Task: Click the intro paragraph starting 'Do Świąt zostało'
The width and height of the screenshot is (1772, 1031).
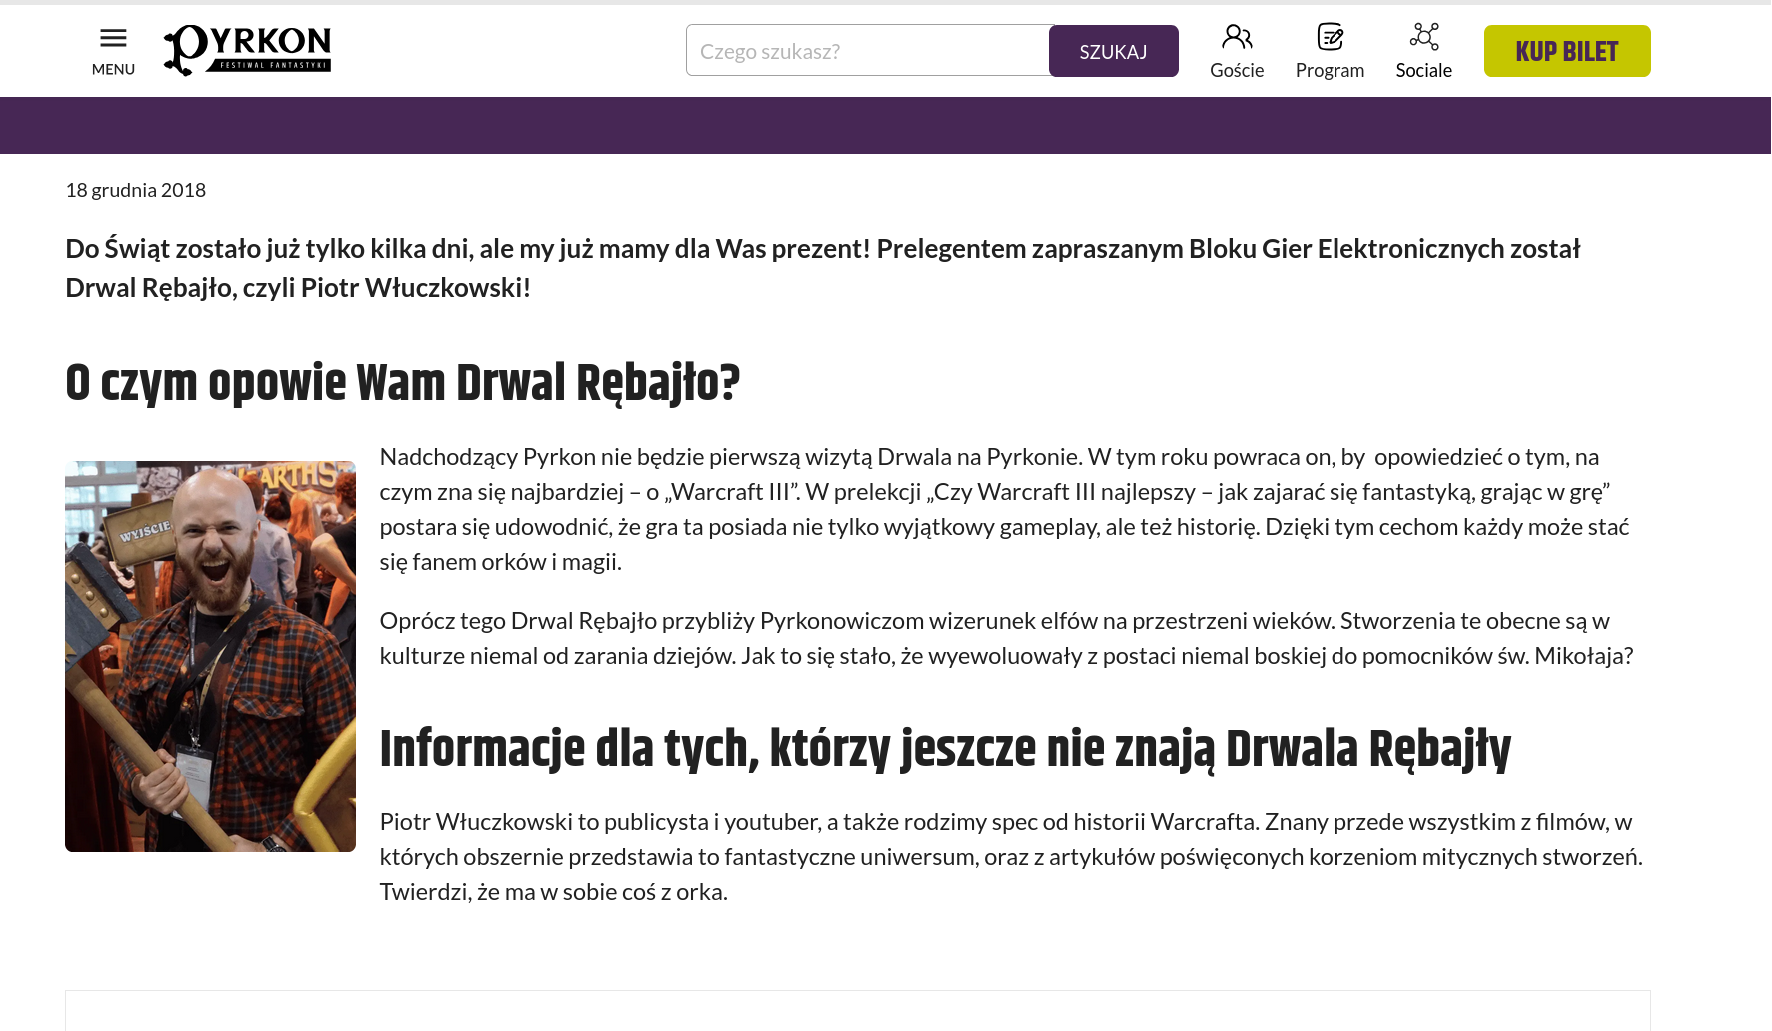Action: click(x=823, y=268)
